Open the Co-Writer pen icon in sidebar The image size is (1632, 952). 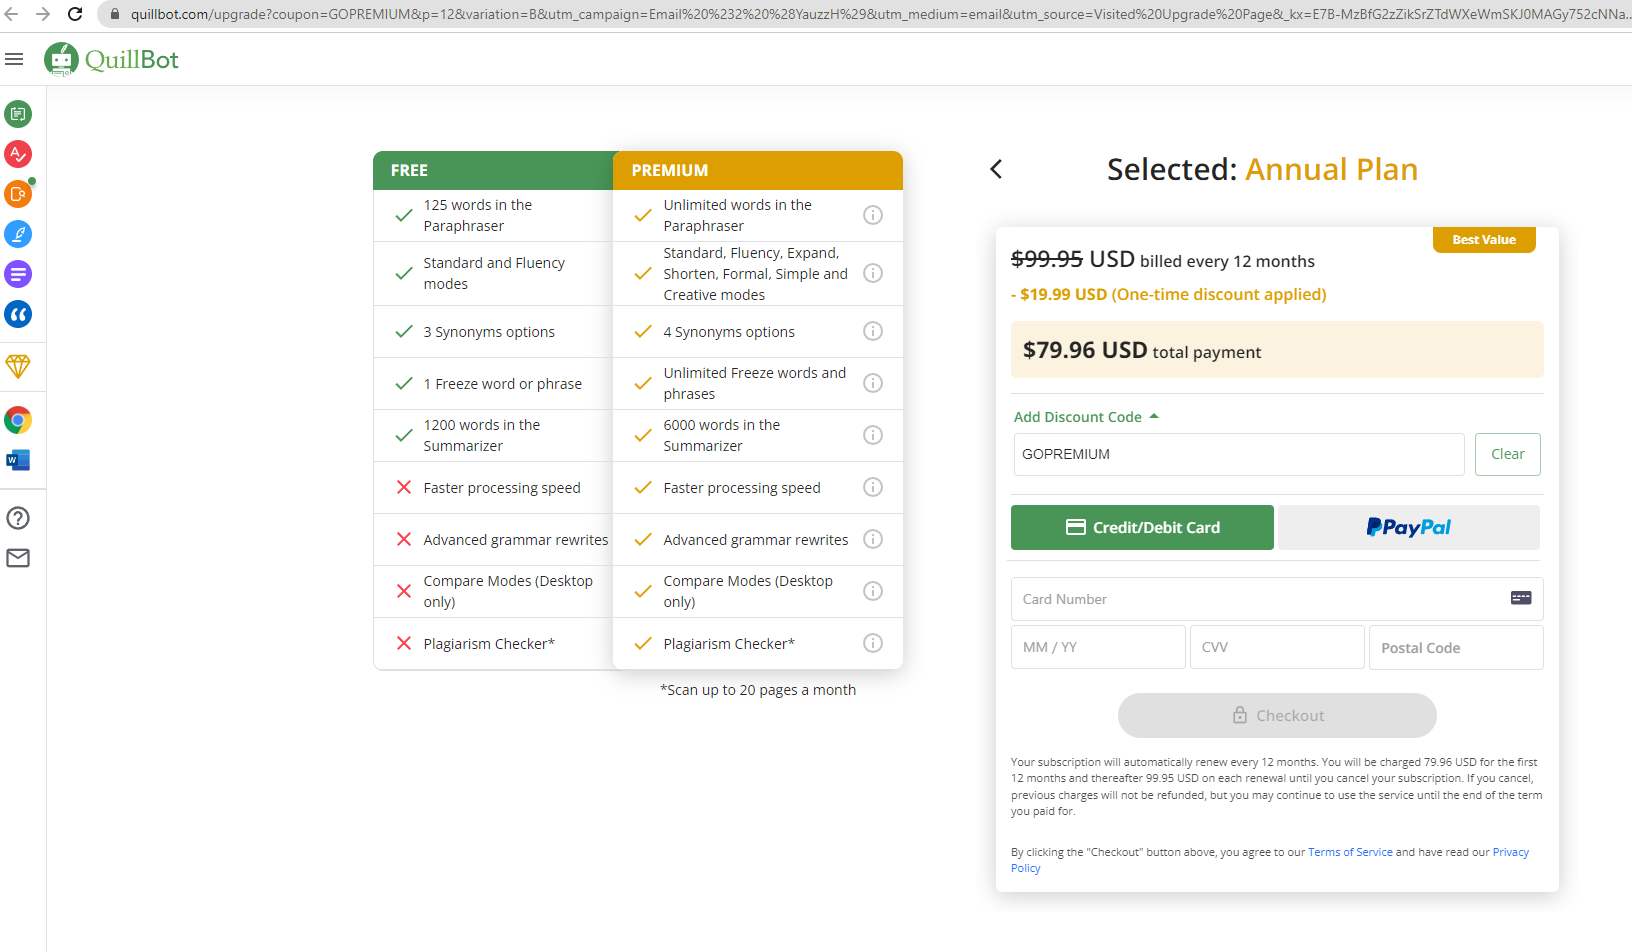[18, 234]
